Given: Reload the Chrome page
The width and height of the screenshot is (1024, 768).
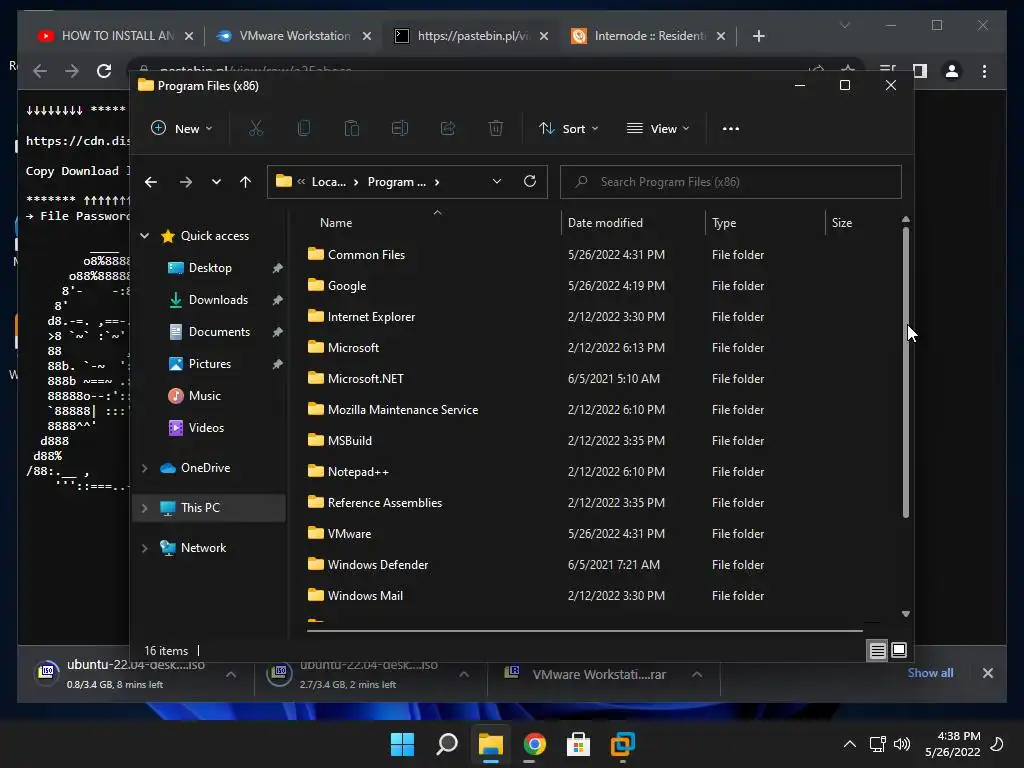Looking at the screenshot, I should (104, 71).
